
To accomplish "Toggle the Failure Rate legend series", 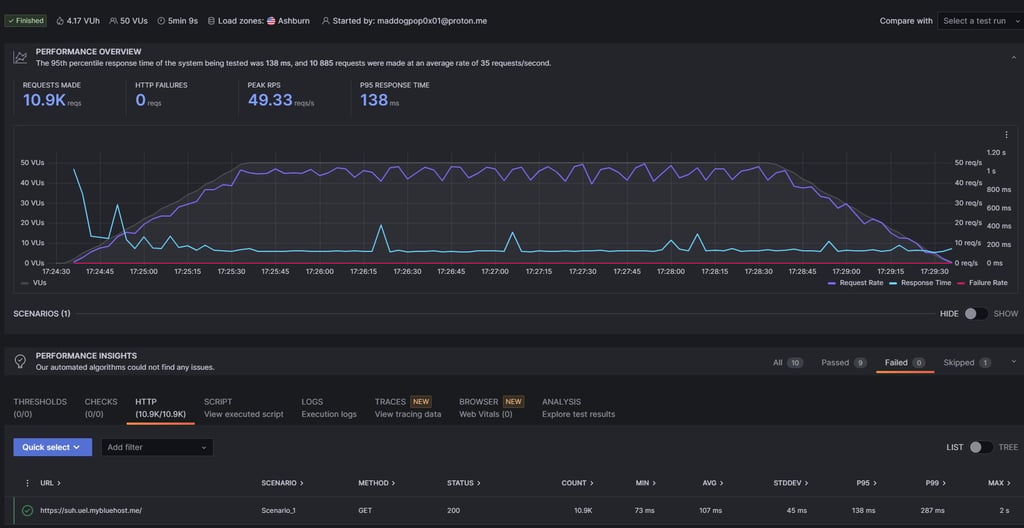I will 982,283.
